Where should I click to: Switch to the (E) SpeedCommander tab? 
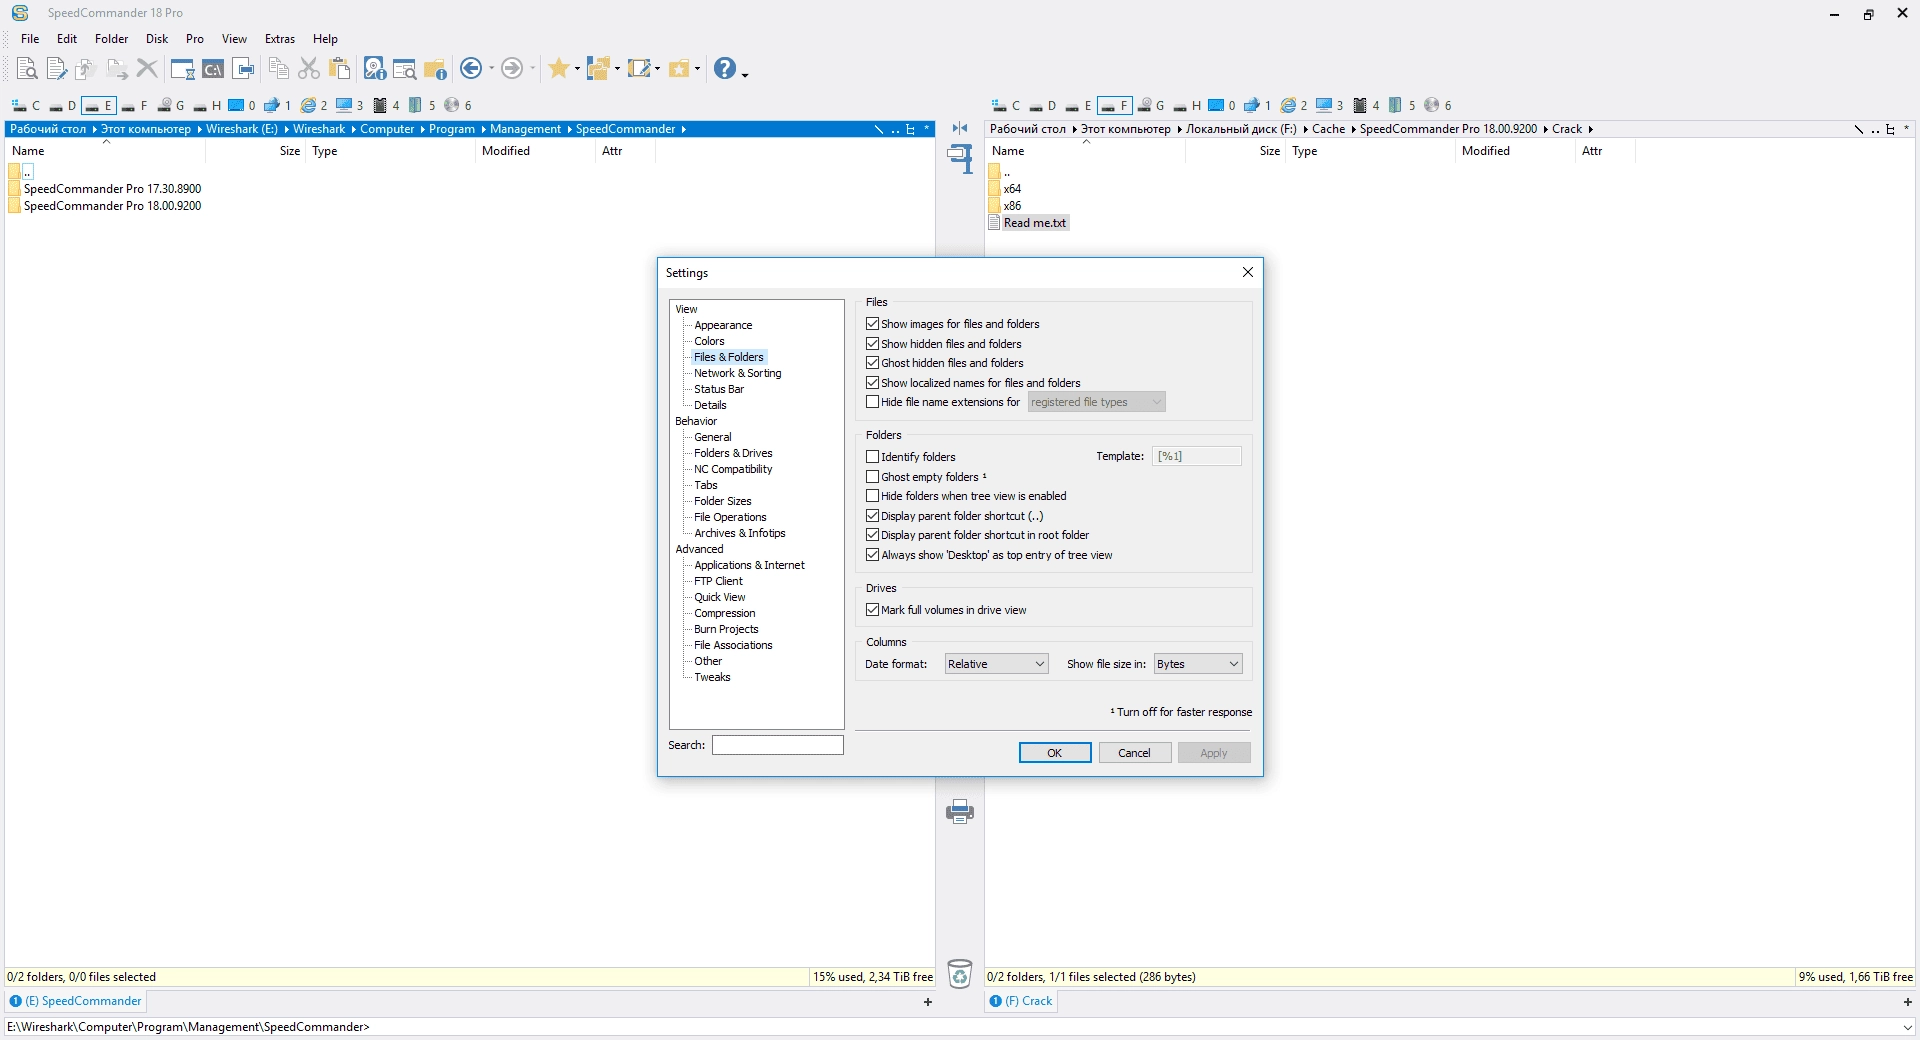(76, 1001)
